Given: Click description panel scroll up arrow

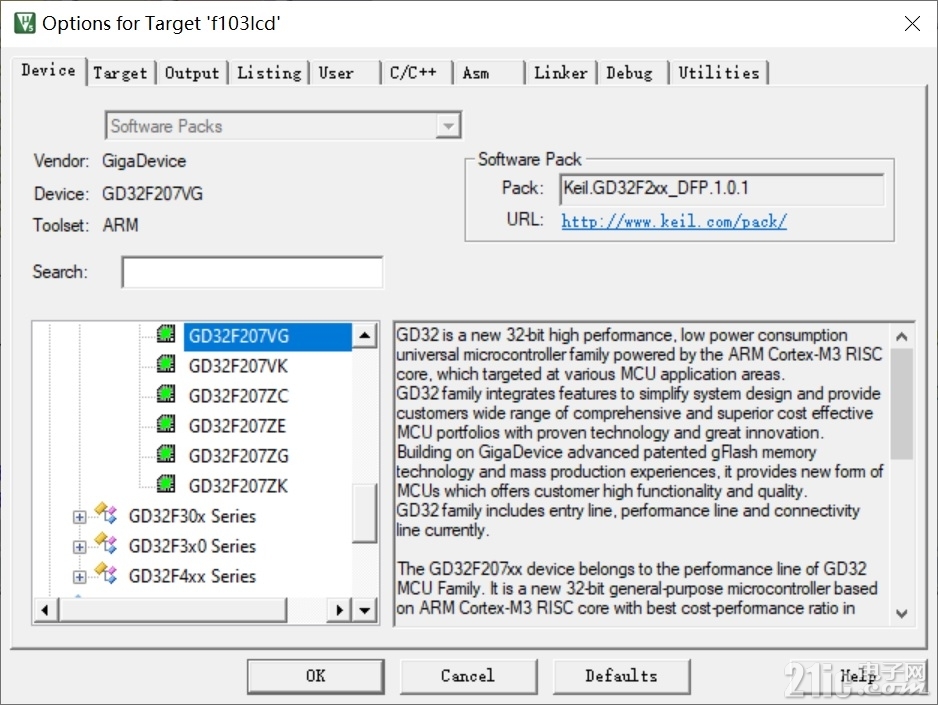Looking at the screenshot, I should click(902, 336).
